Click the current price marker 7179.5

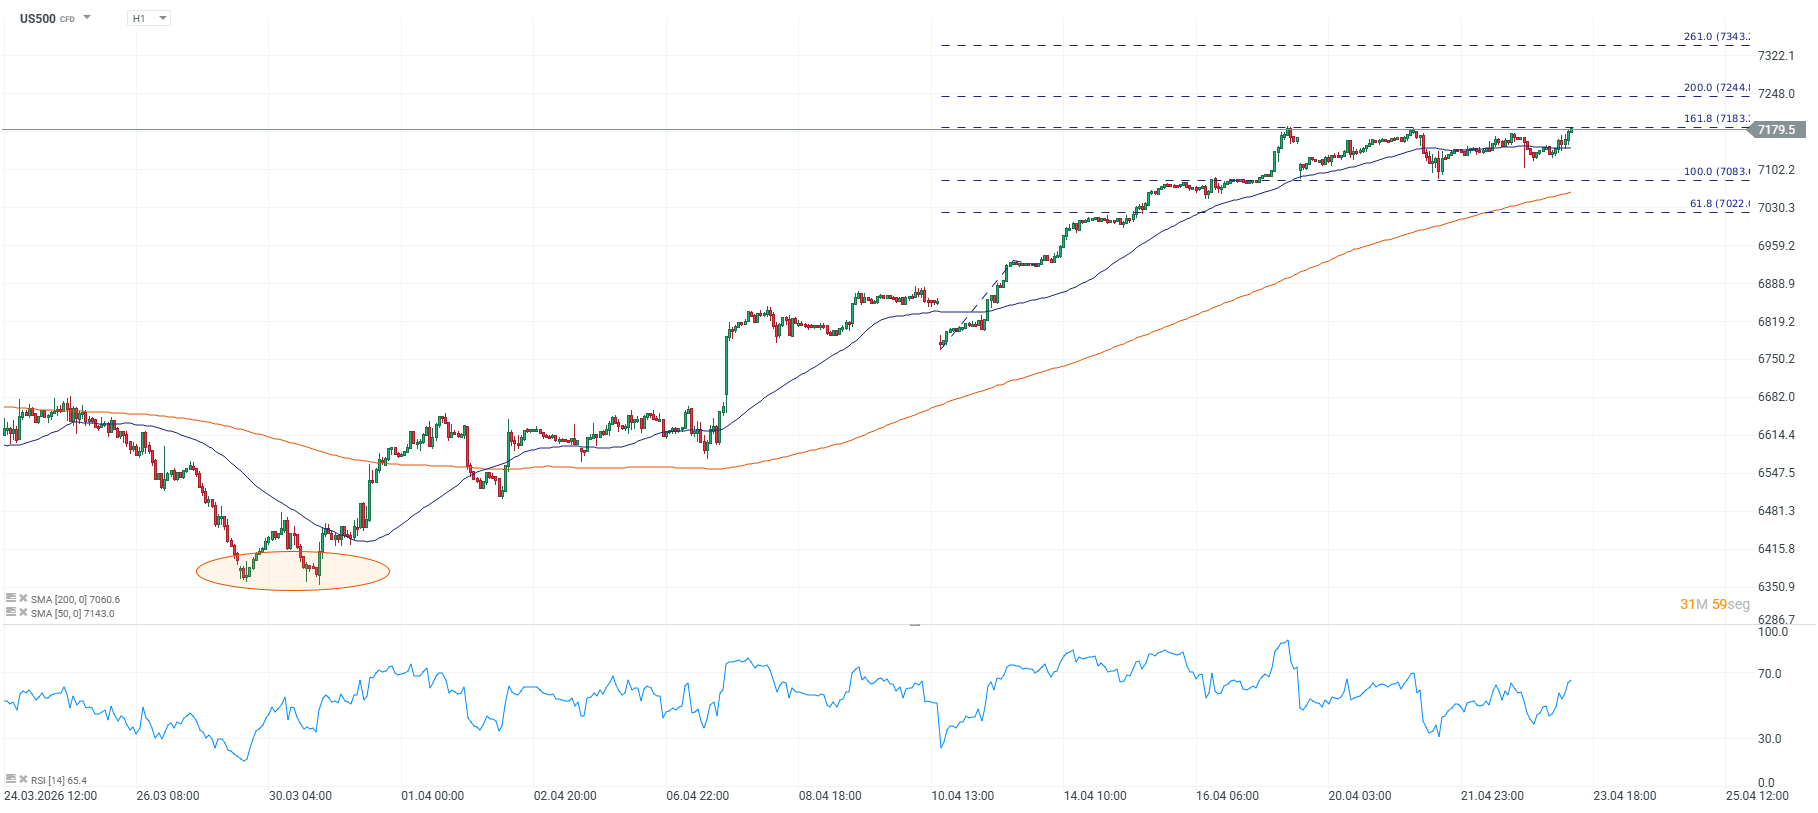click(x=1779, y=129)
